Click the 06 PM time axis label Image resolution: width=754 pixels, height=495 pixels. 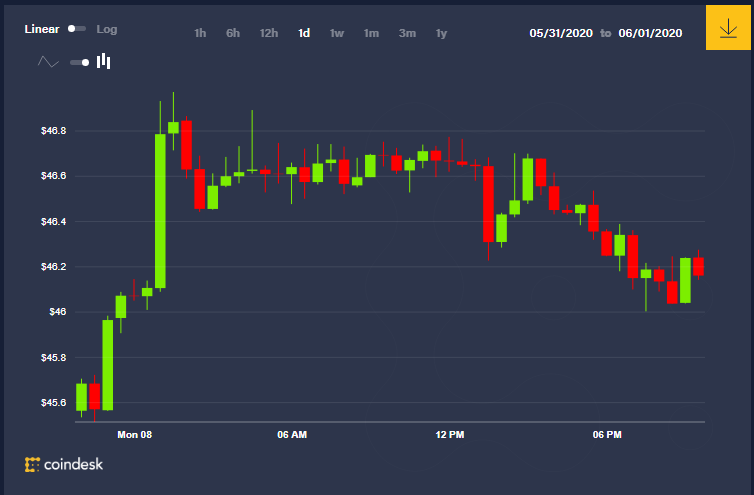[607, 435]
